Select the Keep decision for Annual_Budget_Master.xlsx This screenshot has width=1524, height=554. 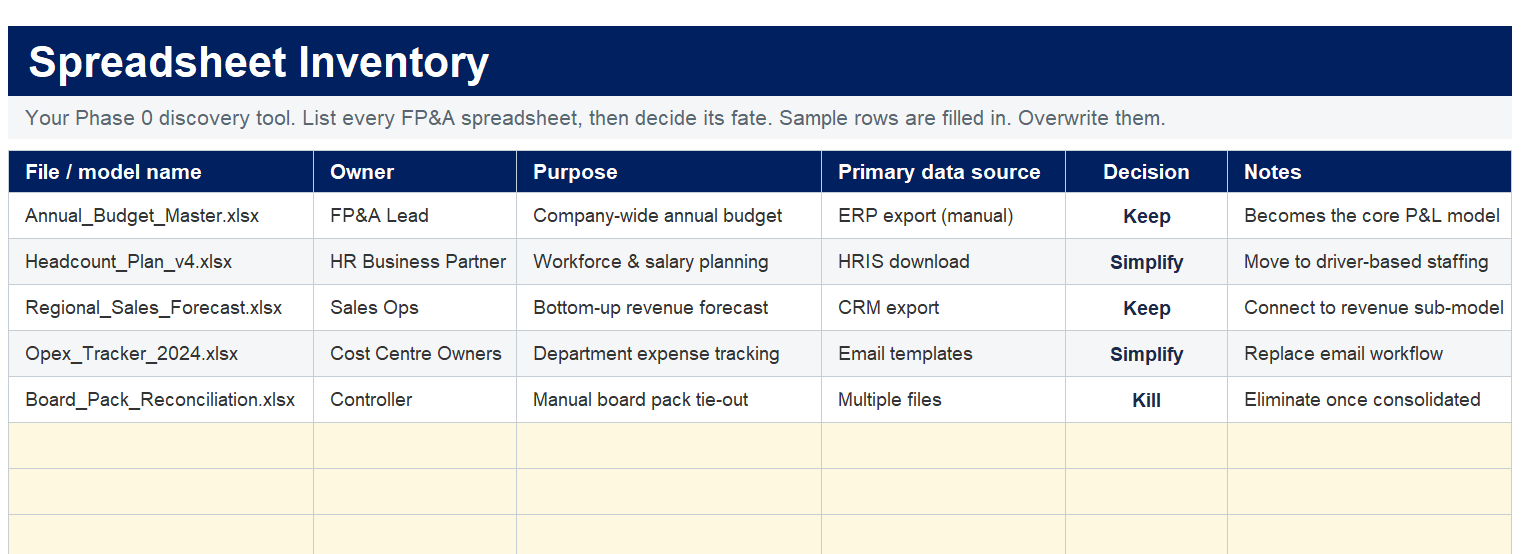tap(1146, 216)
